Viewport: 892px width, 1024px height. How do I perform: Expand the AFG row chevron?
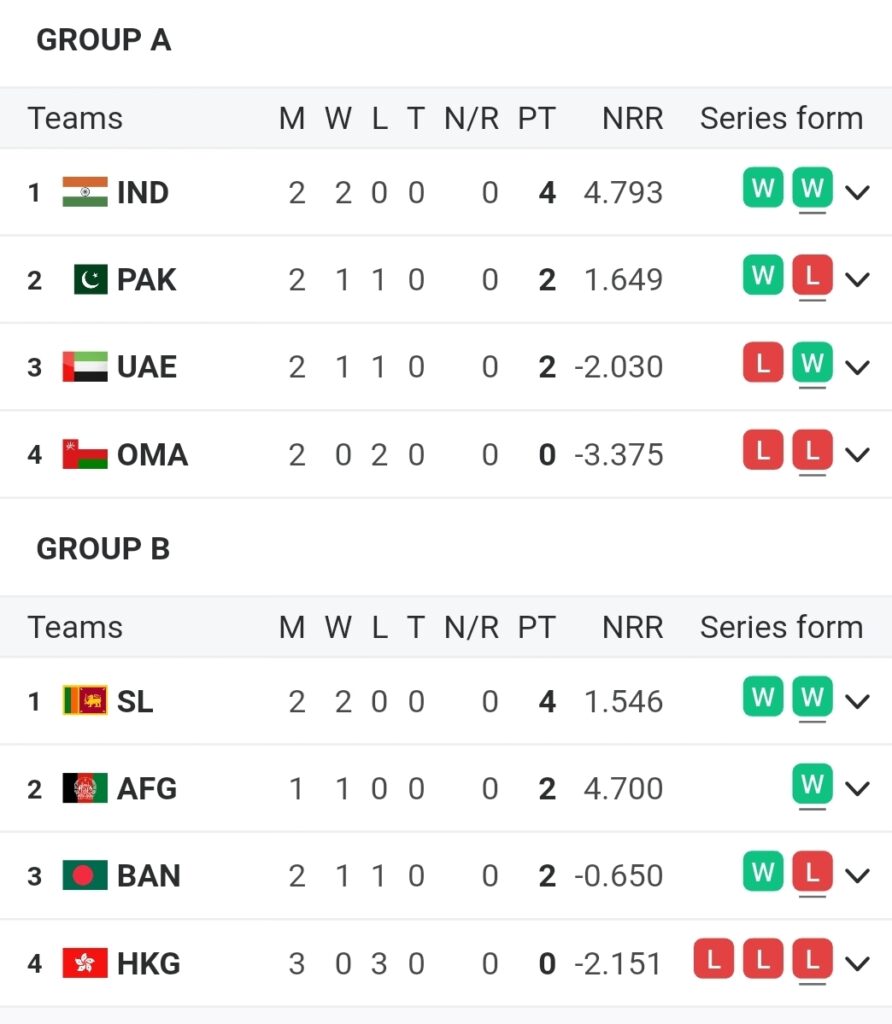coord(857,789)
